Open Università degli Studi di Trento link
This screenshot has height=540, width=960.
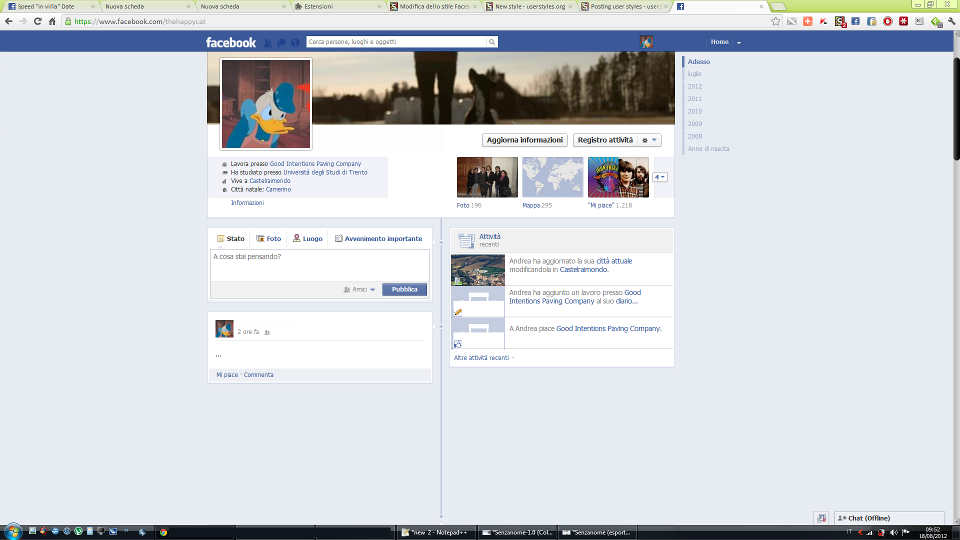pos(325,173)
